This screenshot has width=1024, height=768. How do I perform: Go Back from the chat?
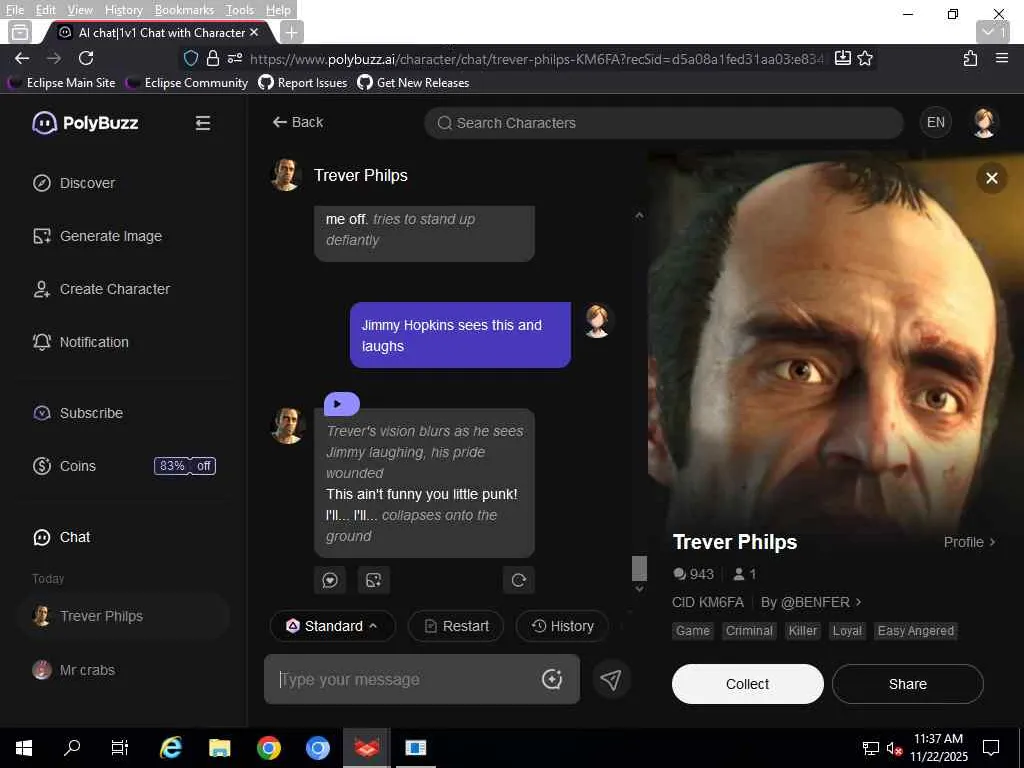pyautogui.click(x=298, y=122)
